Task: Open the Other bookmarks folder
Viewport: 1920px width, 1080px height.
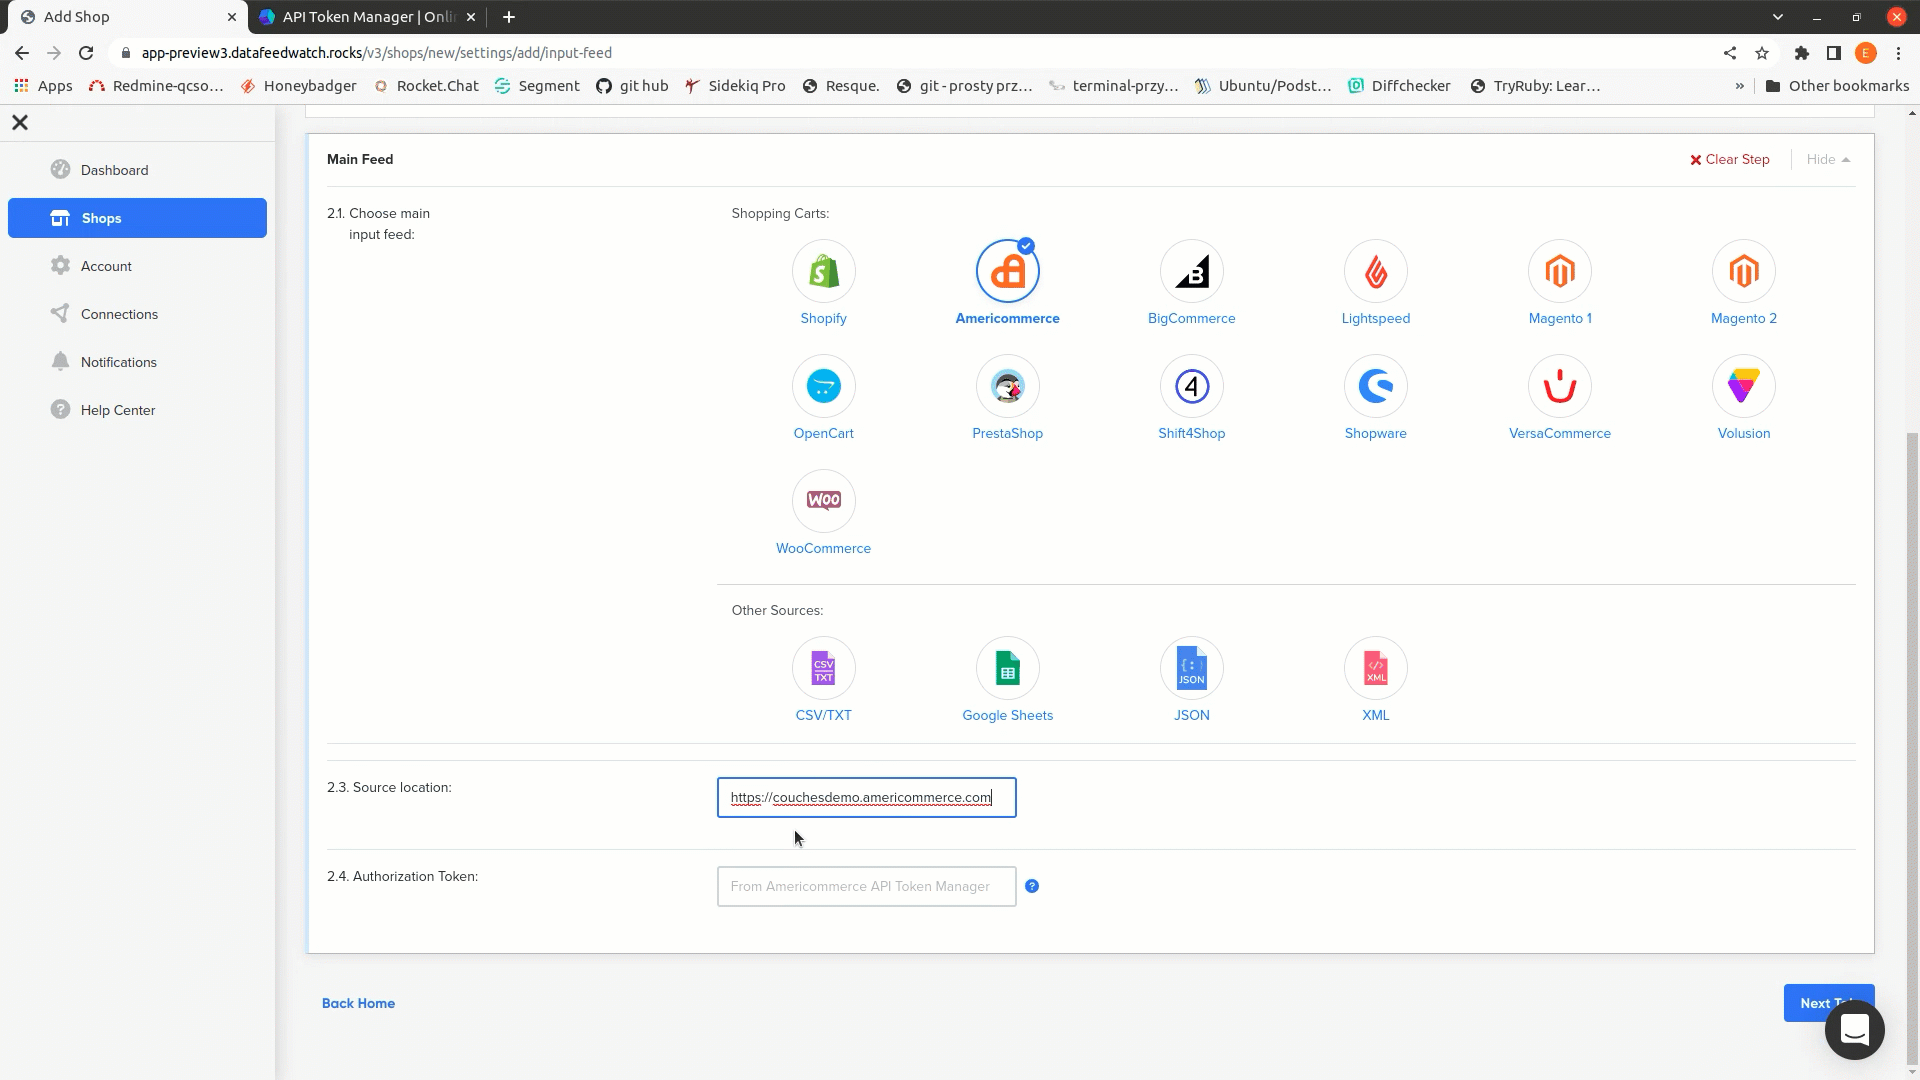Action: coord(1837,86)
